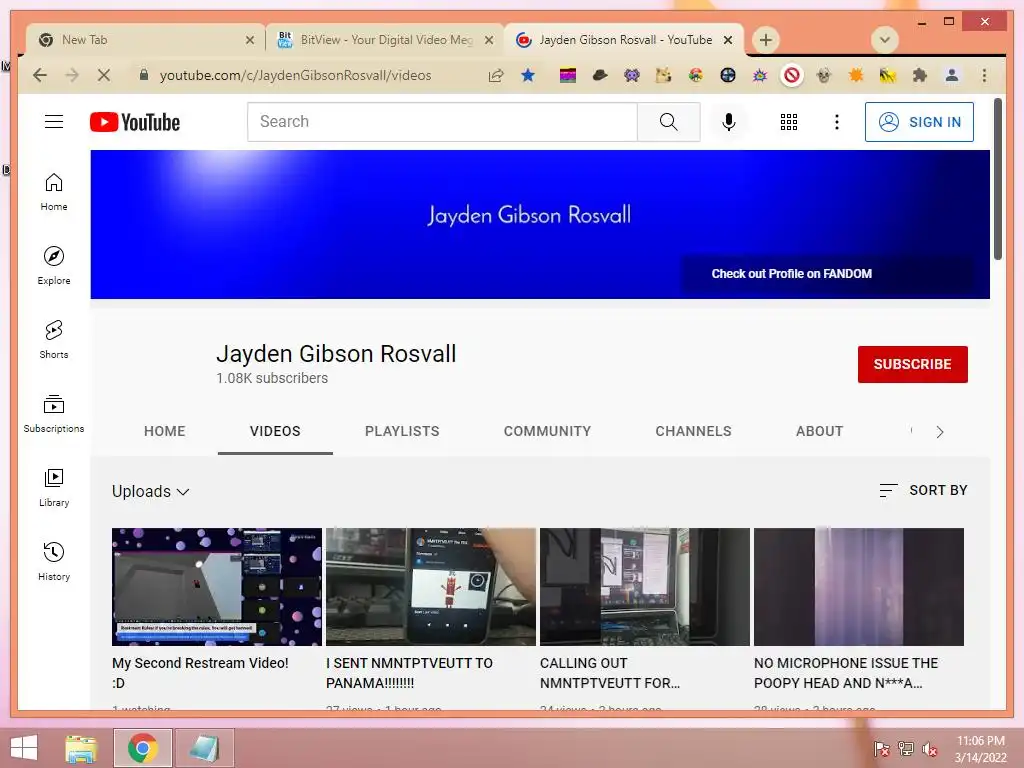Open the tab search dropdown arrow
Viewport: 1024px width, 768px height.
click(x=884, y=40)
